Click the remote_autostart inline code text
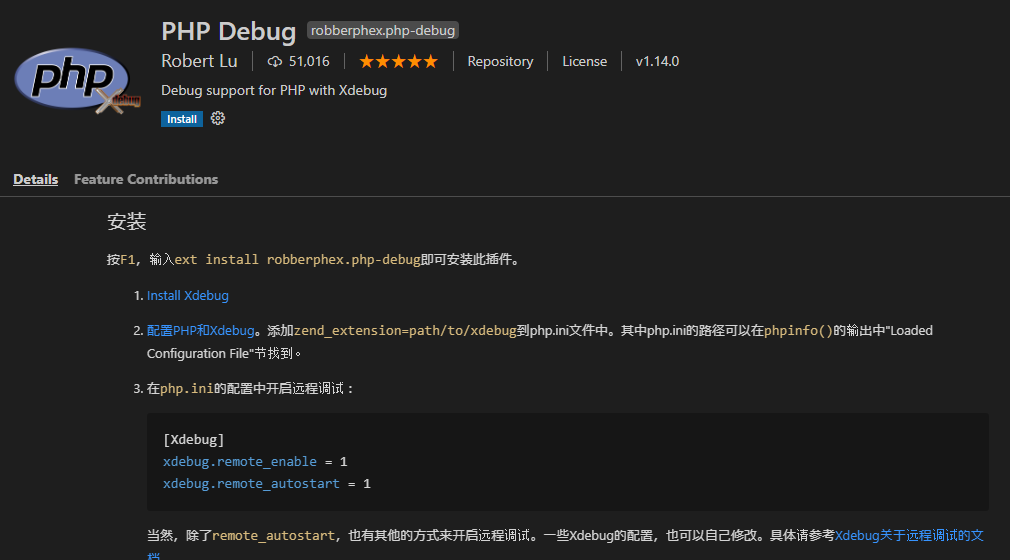This screenshot has height=560, width=1010. pos(273,536)
